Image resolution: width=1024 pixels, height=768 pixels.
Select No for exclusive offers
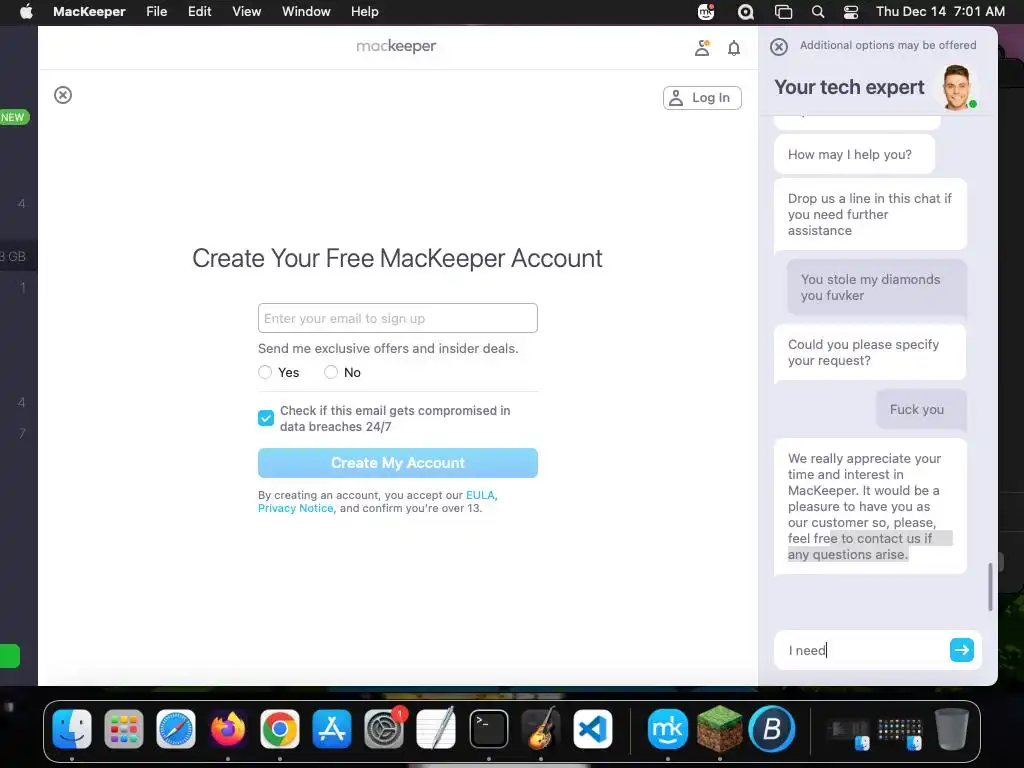point(331,372)
